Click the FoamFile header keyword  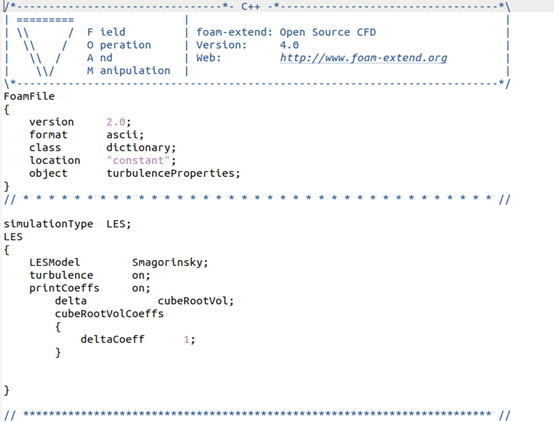(29, 96)
